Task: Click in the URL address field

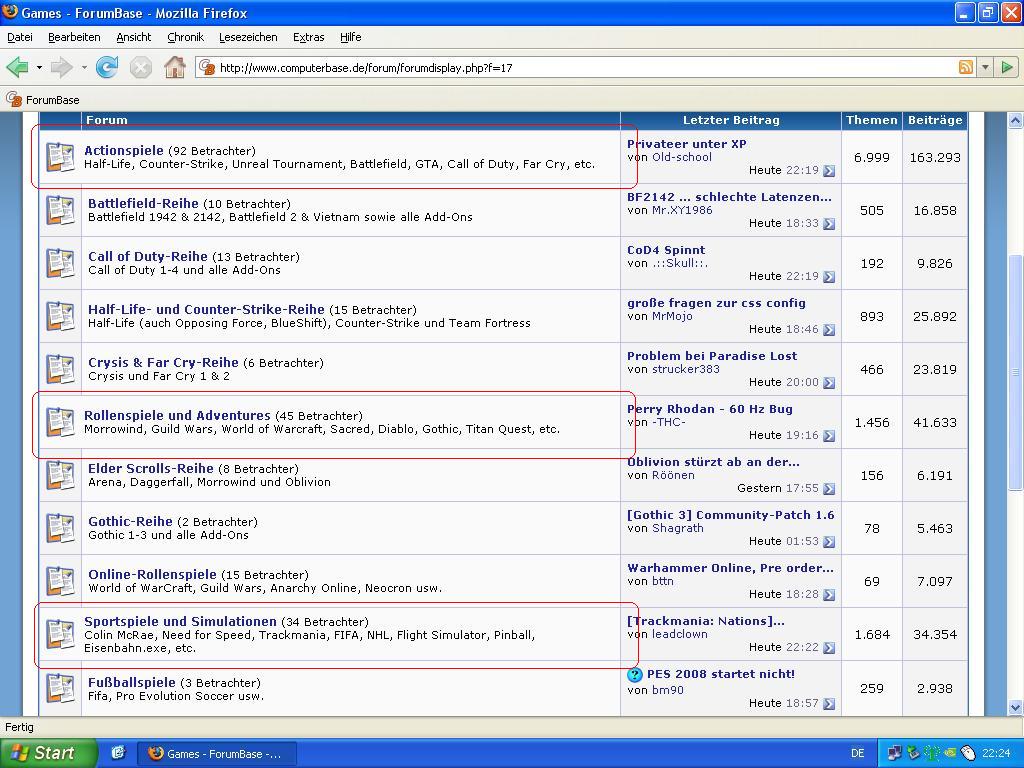Action: 584,67
